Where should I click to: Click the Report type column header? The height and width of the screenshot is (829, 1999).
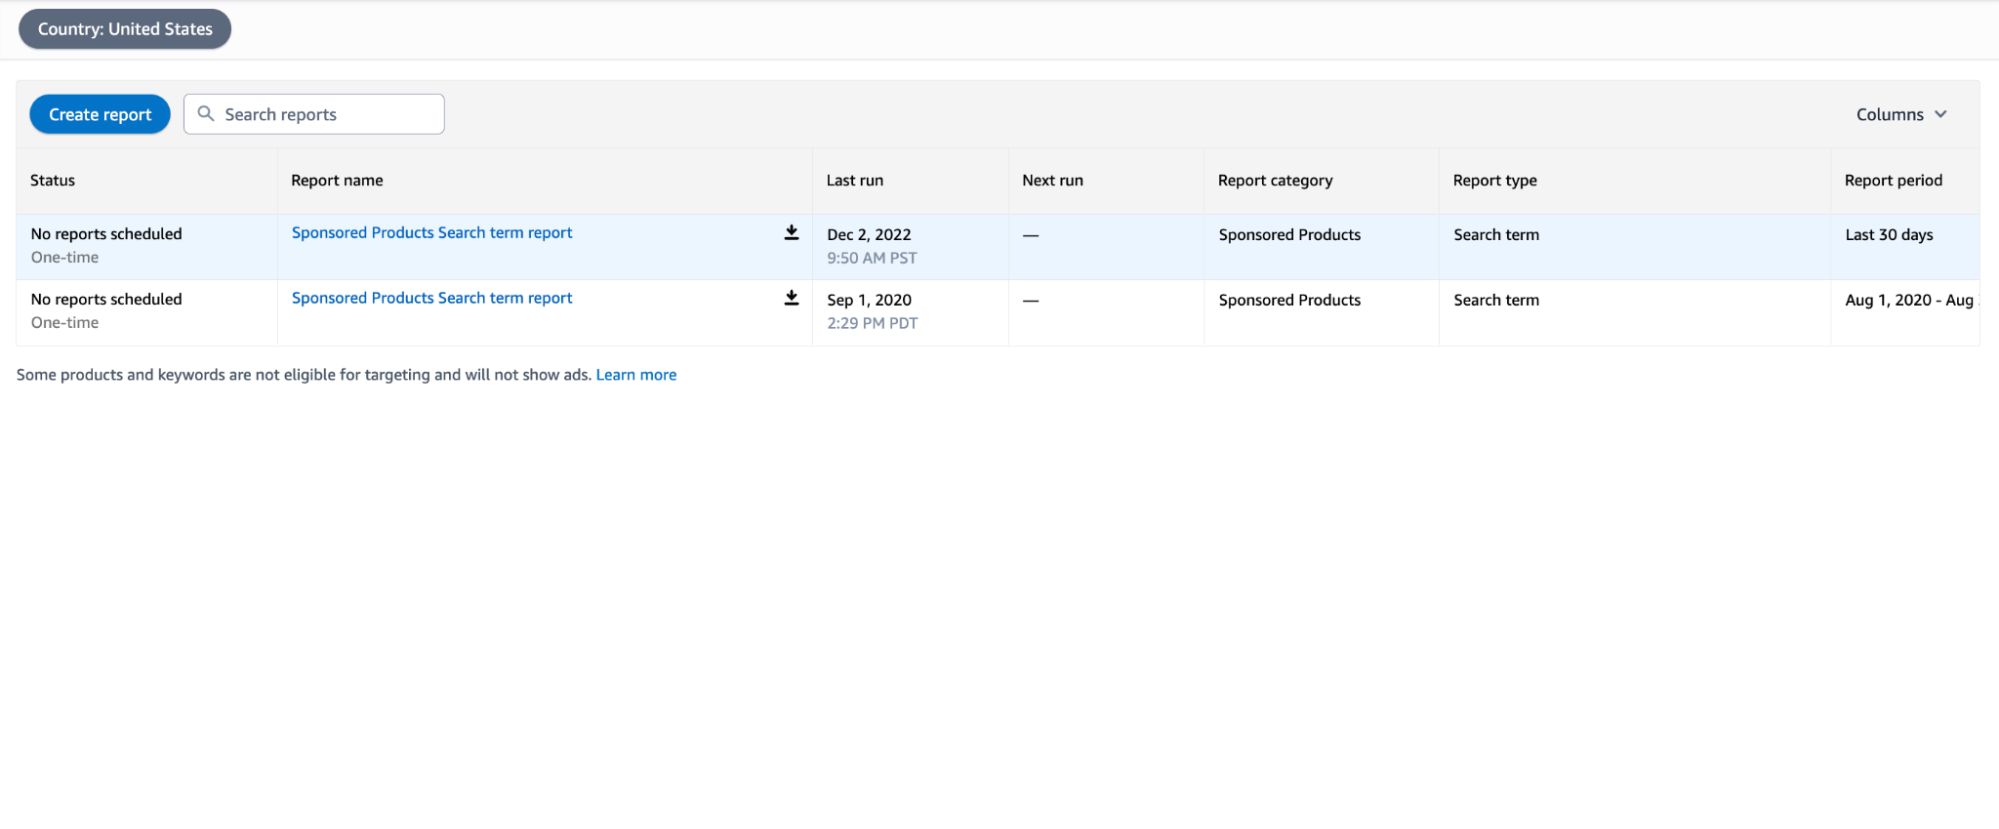1495,180
